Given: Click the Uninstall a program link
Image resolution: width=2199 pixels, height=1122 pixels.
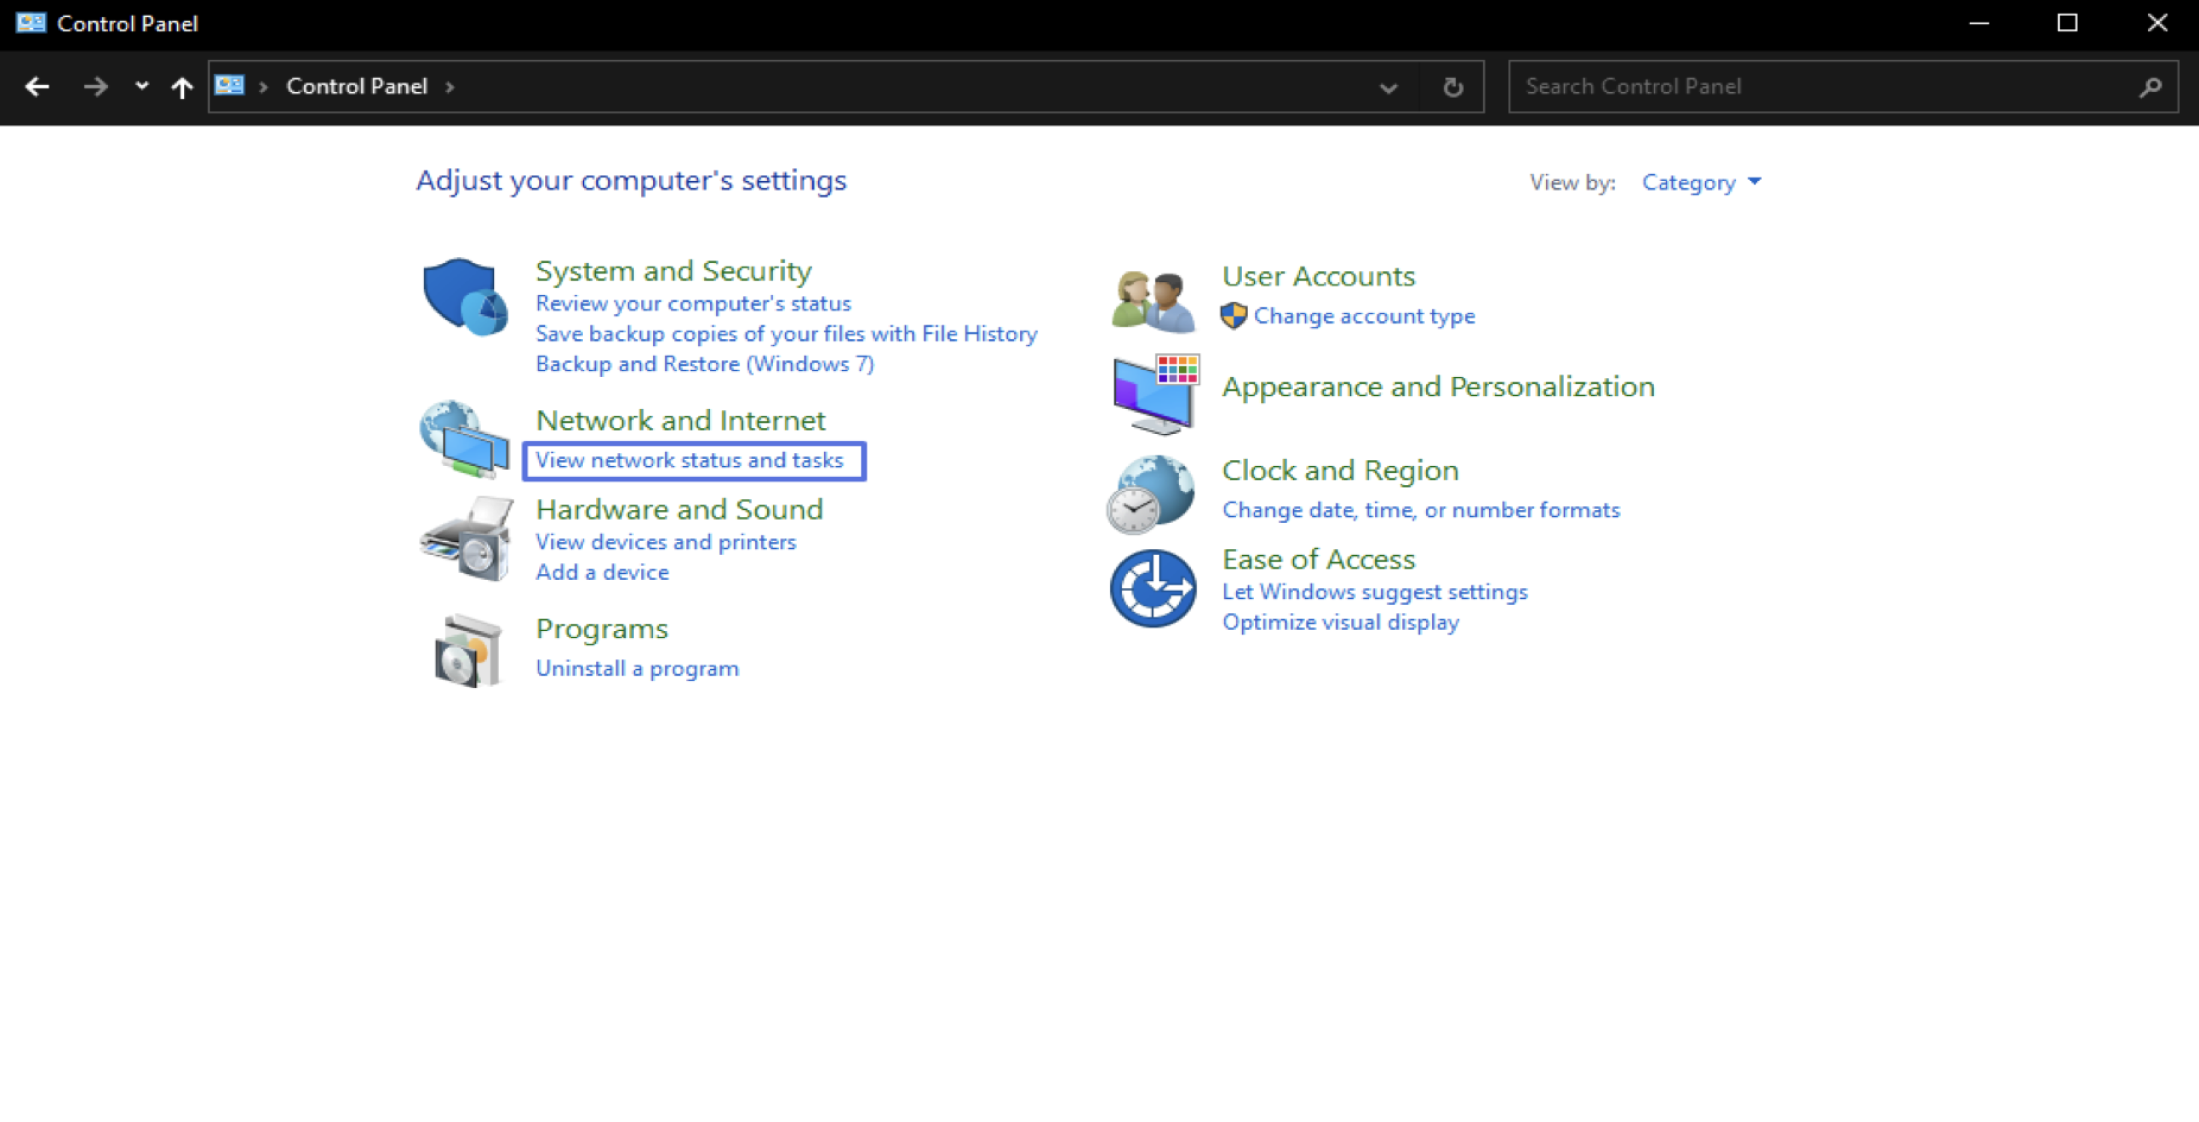Looking at the screenshot, I should 637,668.
